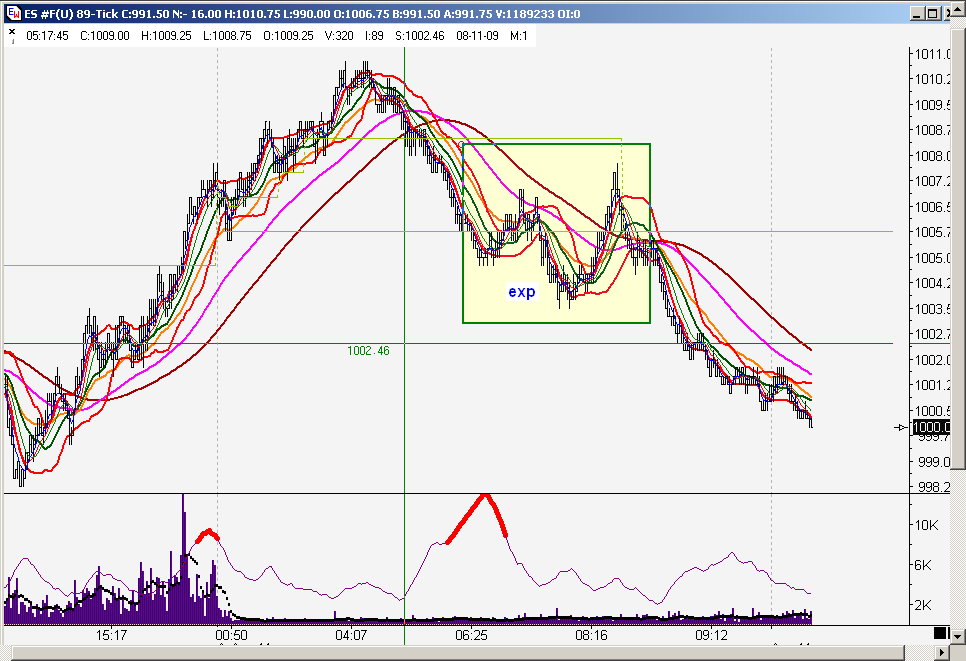This screenshot has width=966, height=661.
Task: Click the 05:17:45 cursor time value
Action: (x=47, y=36)
